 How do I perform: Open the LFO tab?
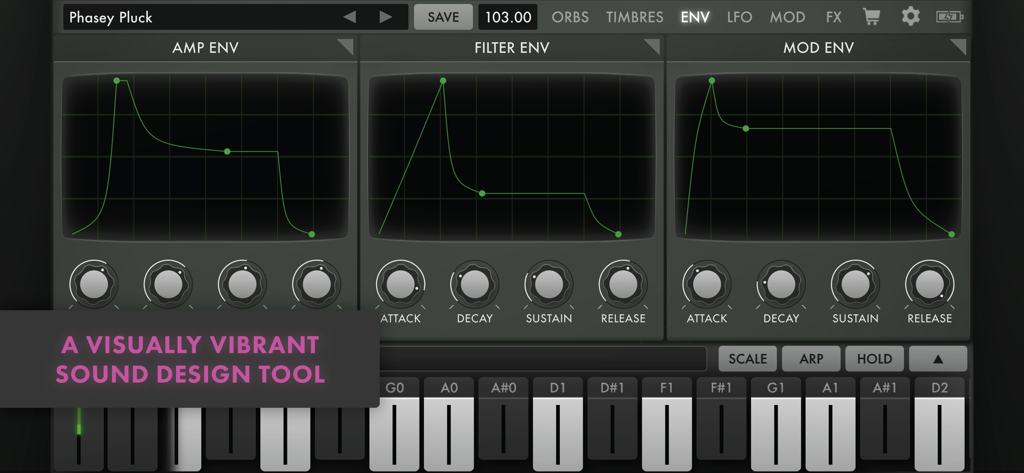point(739,17)
